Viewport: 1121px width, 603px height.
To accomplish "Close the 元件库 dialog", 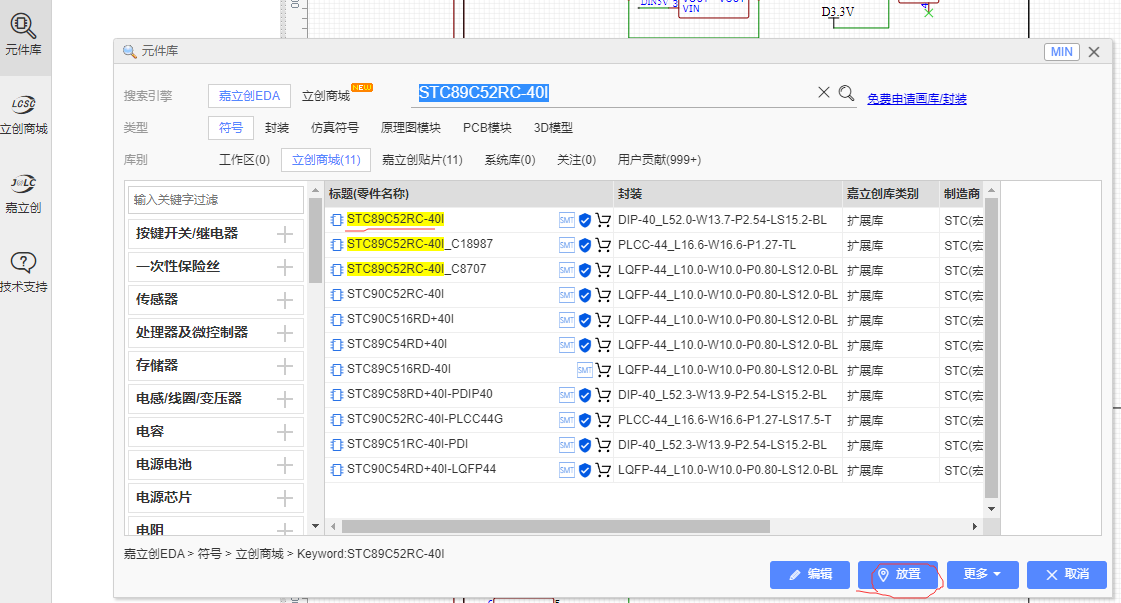I will tap(1094, 52).
